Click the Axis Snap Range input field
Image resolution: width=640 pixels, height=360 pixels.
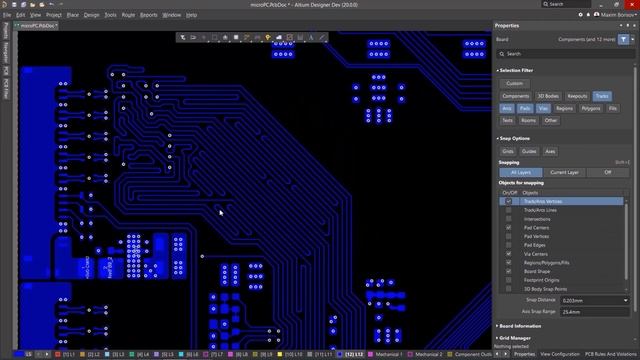coord(594,312)
